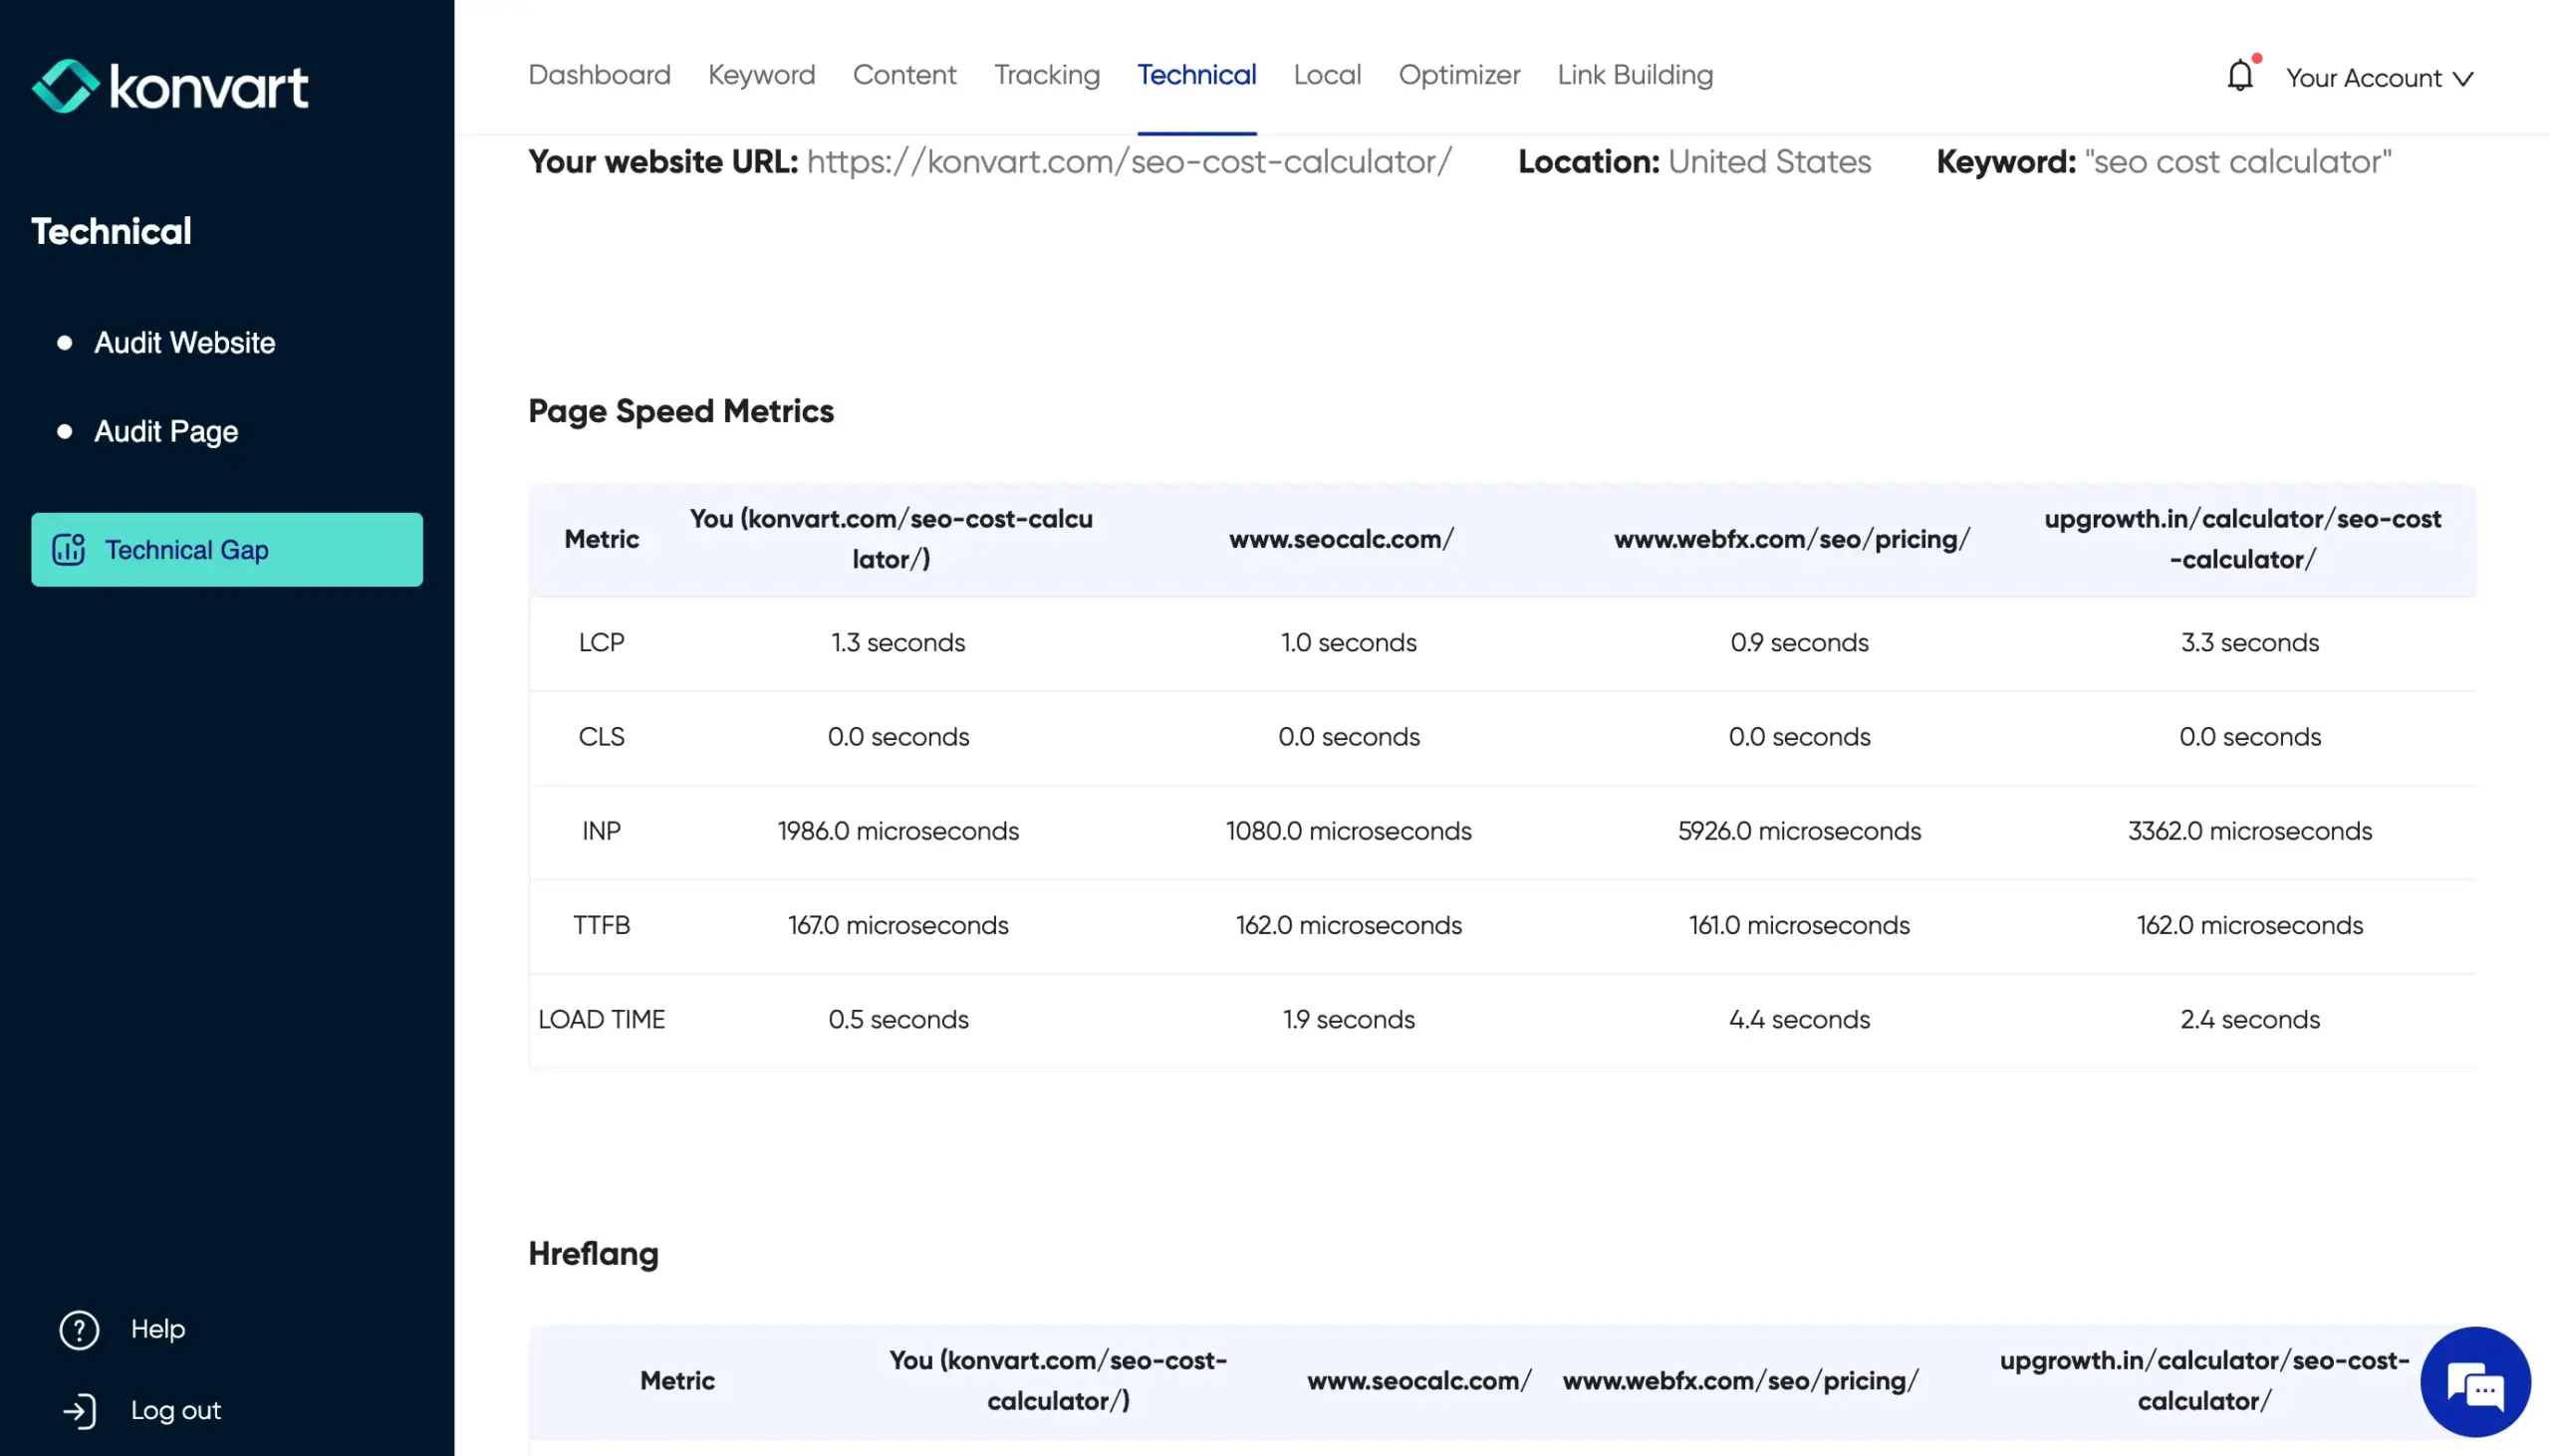2550x1456 pixels.
Task: Click the Technical tab
Action: [1196, 75]
